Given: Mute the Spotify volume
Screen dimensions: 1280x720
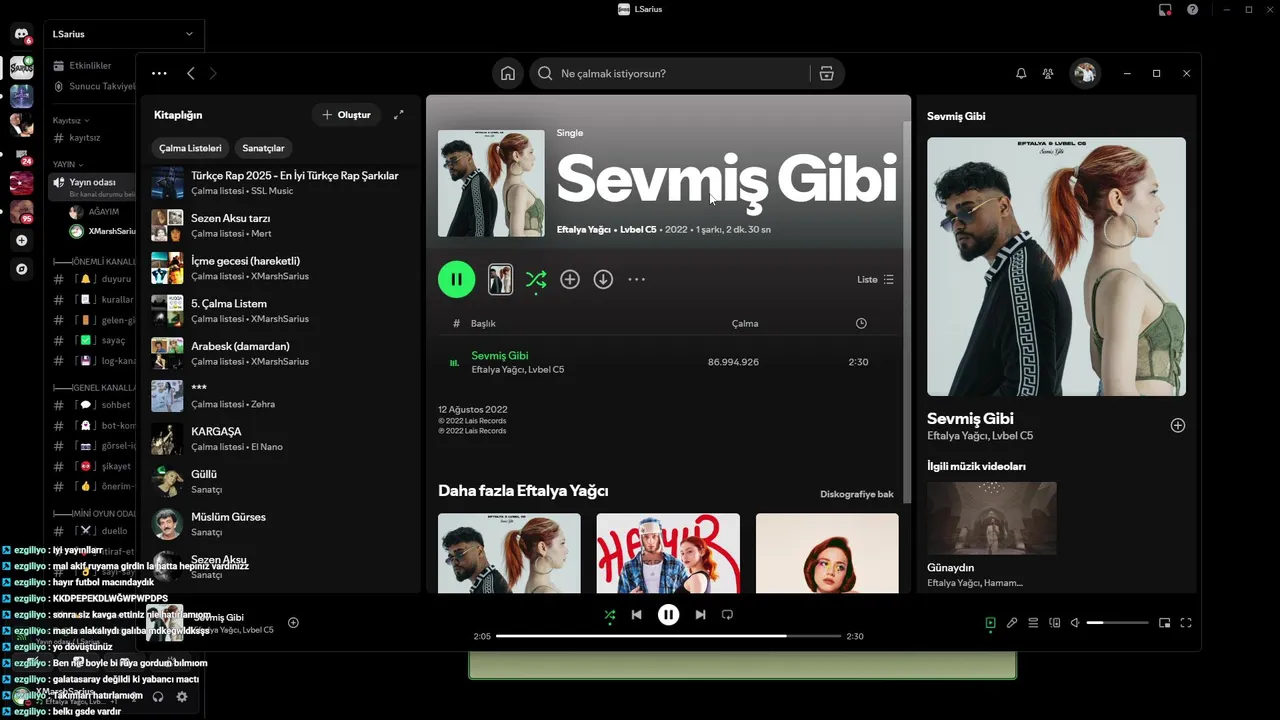Looking at the screenshot, I should pyautogui.click(x=1075, y=623).
